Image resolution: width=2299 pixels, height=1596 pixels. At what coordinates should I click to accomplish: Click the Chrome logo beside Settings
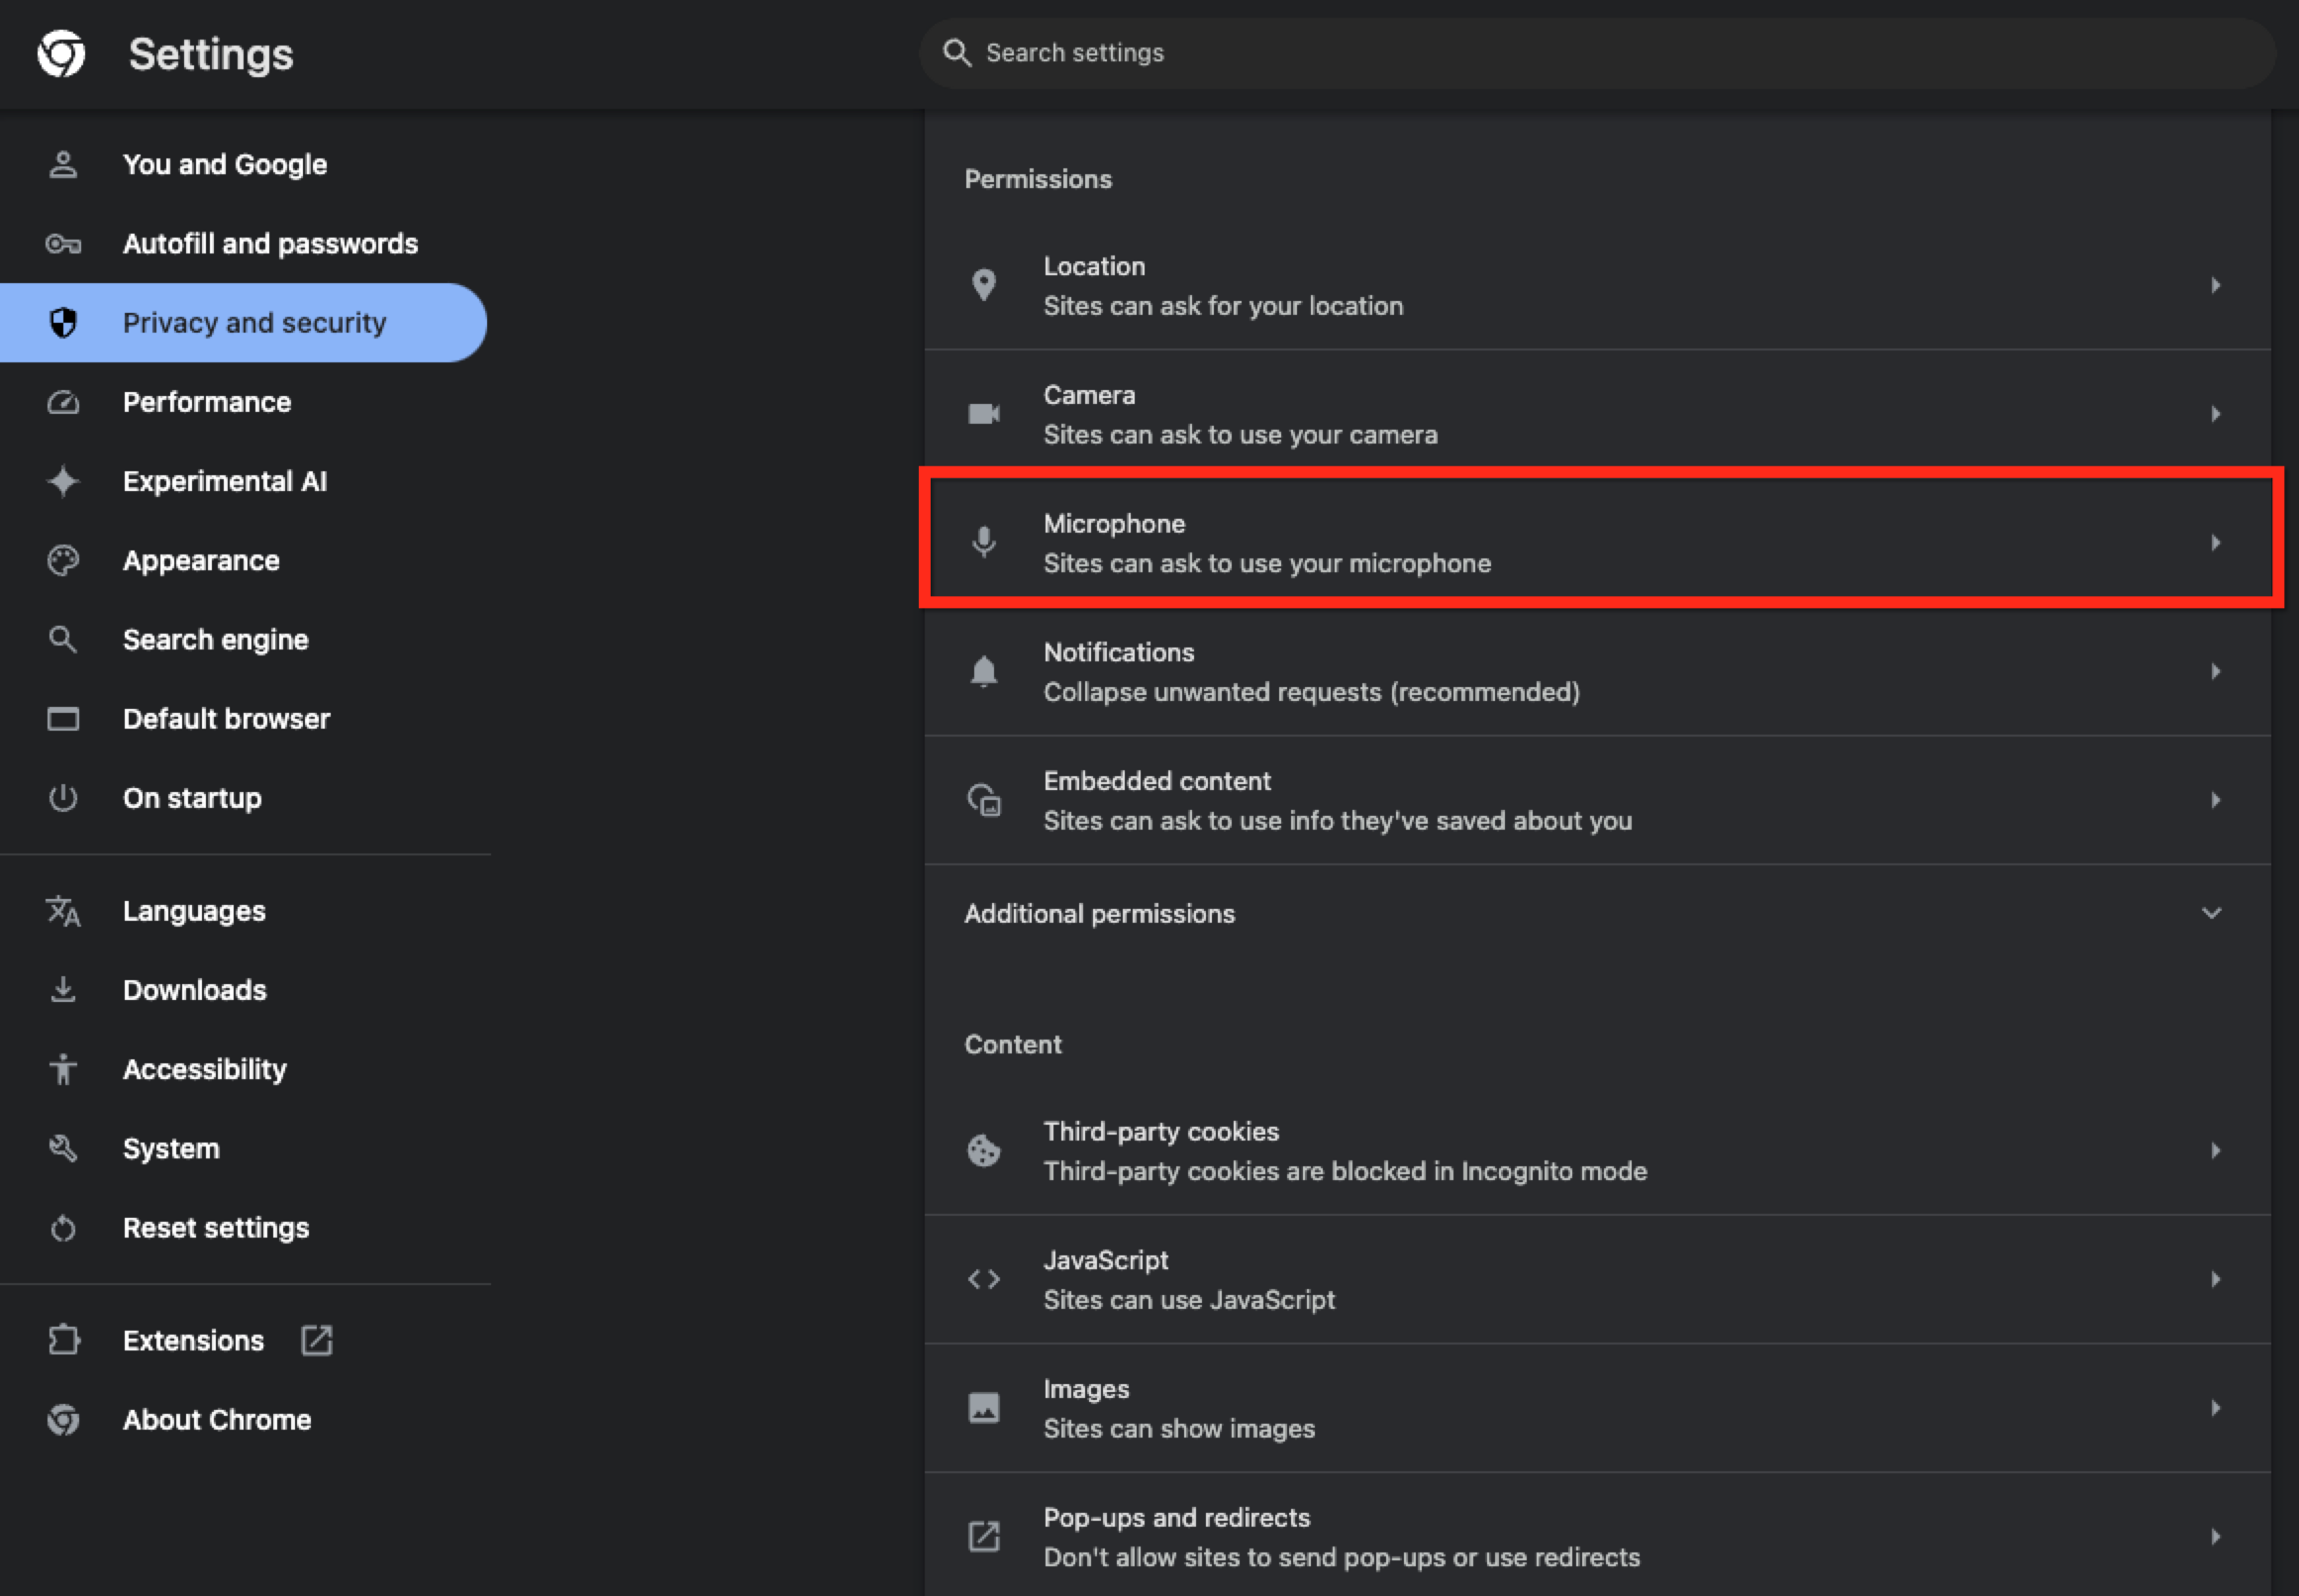click(61, 53)
